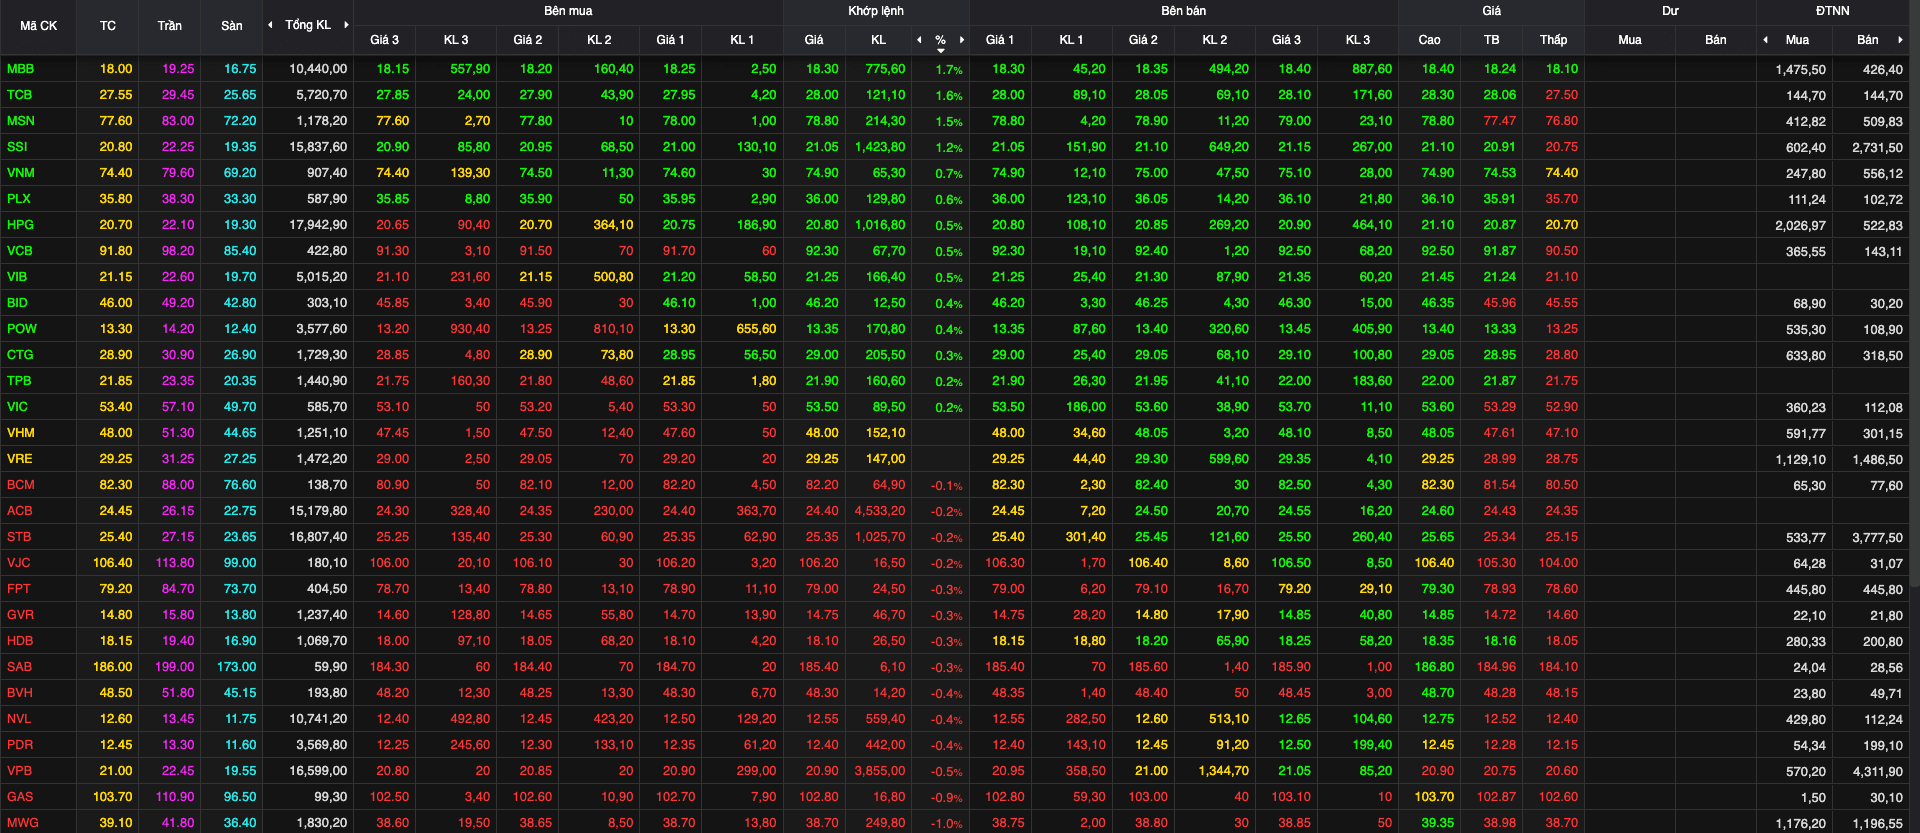Click VJC reference price 106.40

coord(112,563)
